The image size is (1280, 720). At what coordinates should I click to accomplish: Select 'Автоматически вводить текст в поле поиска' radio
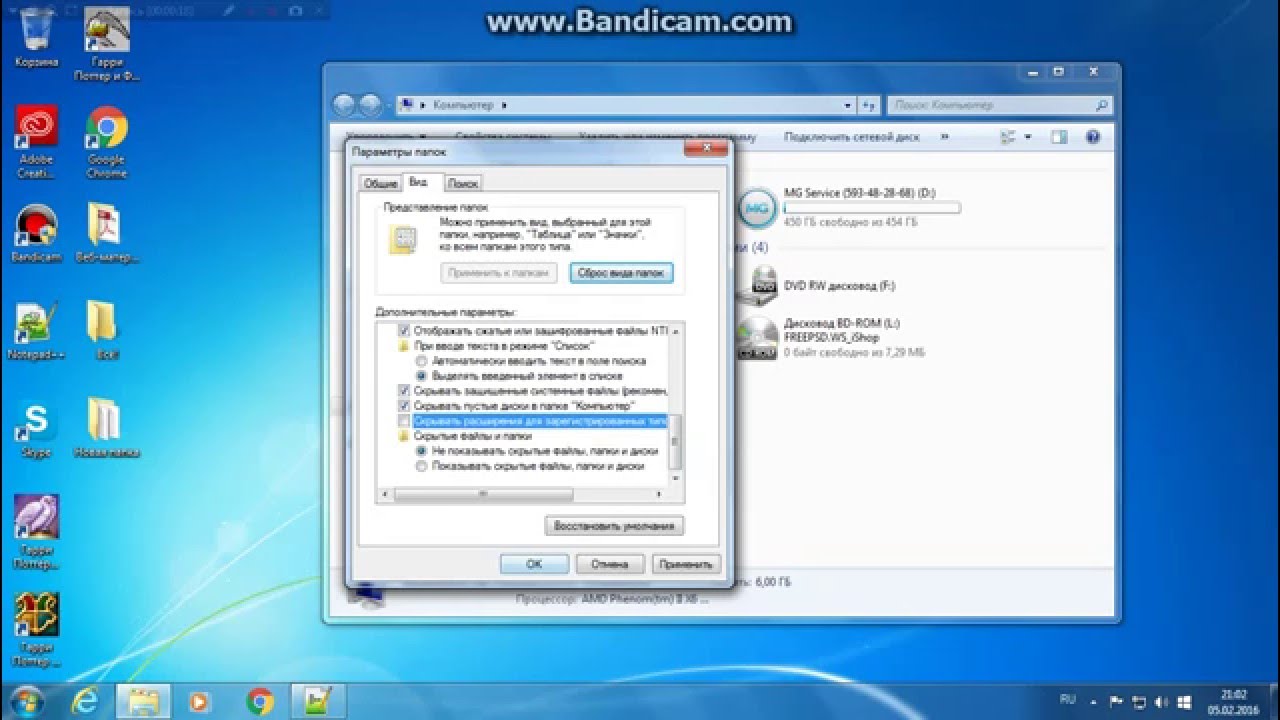click(421, 360)
